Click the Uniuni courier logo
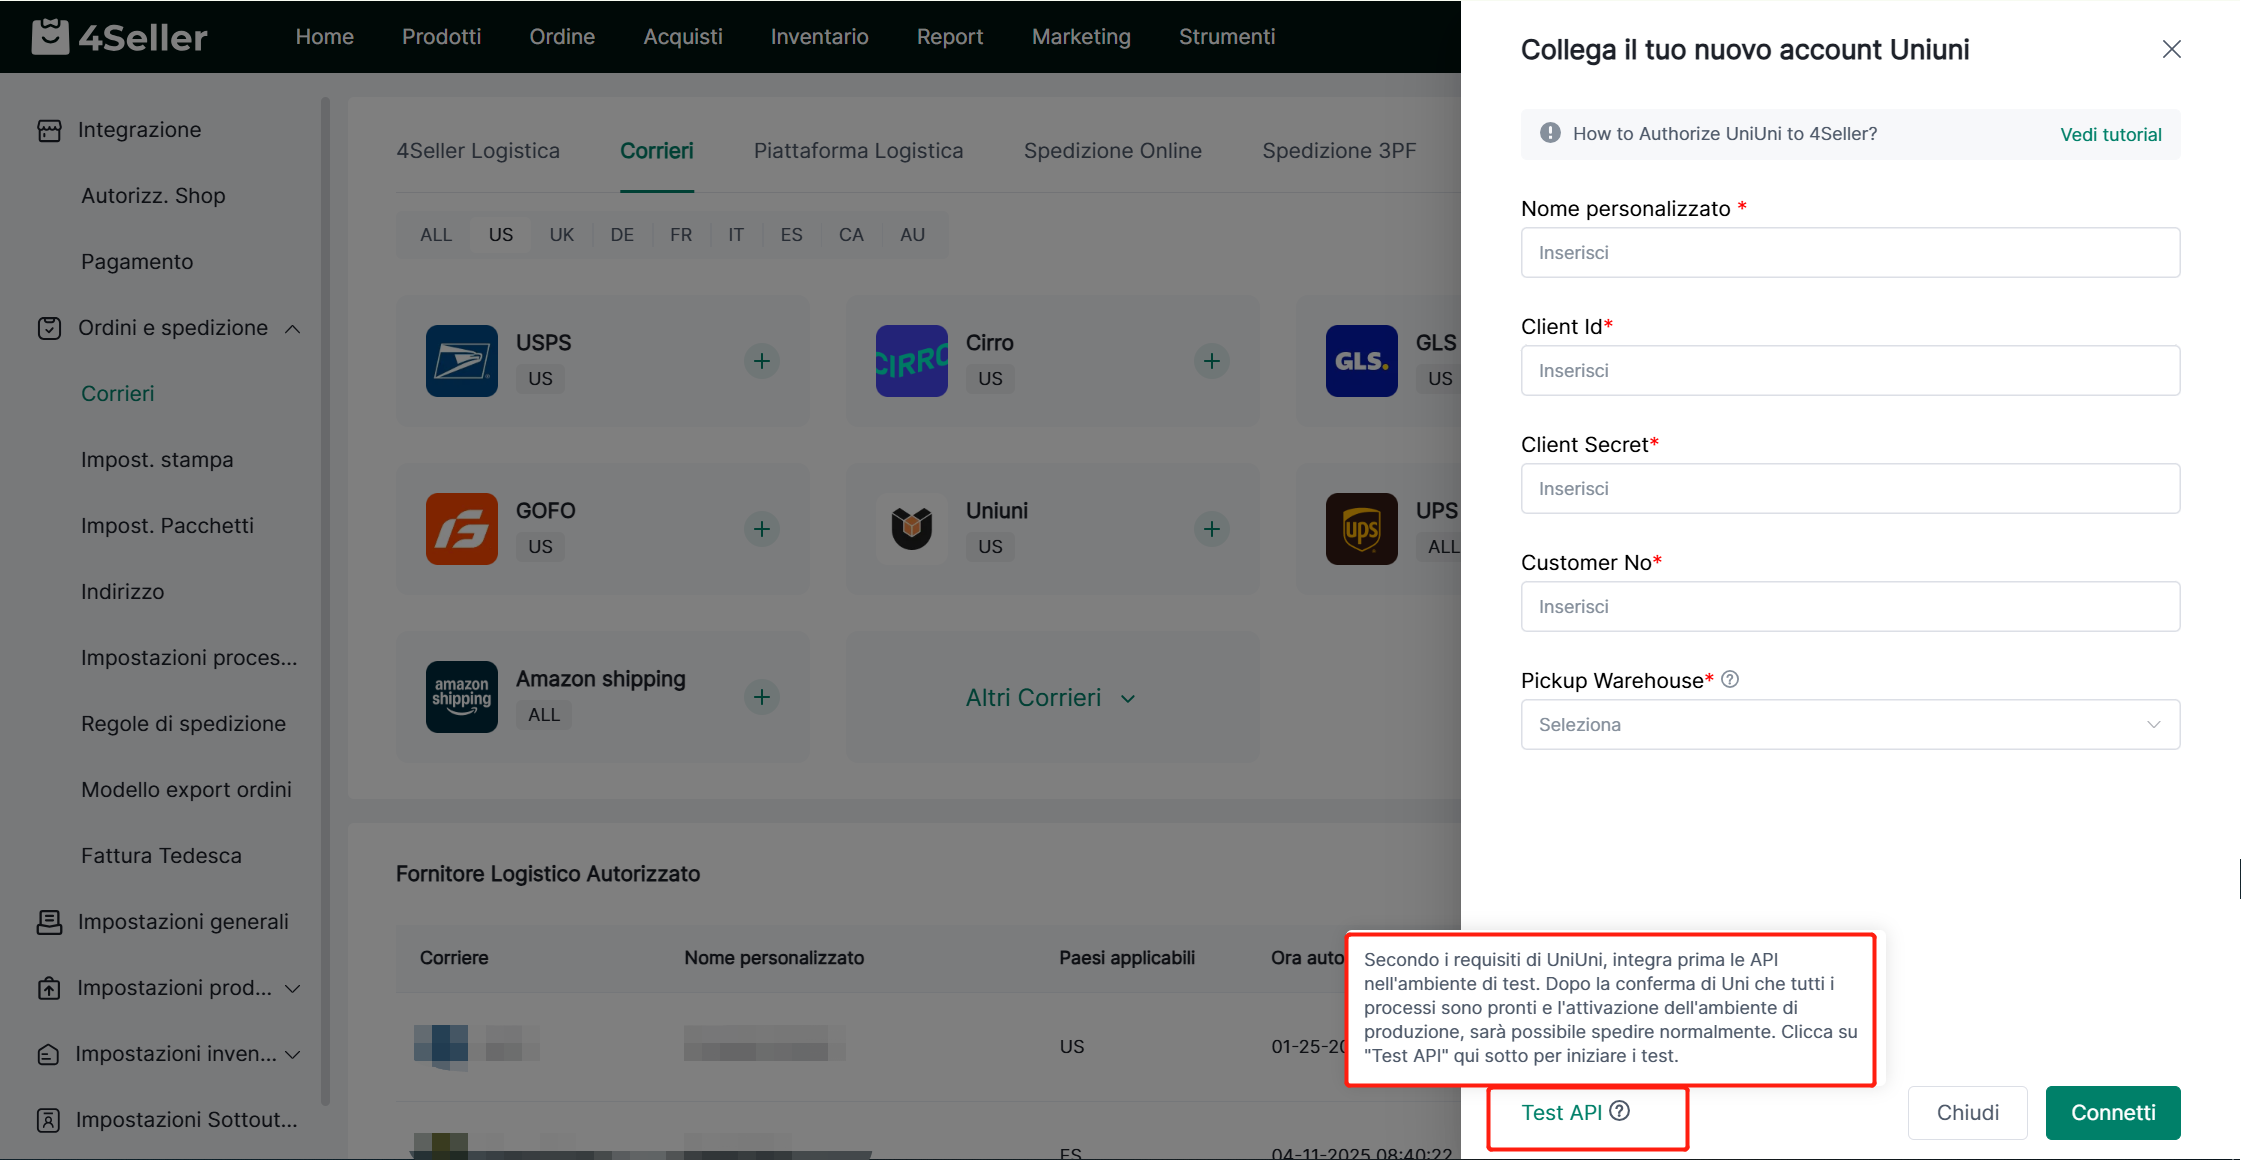The width and height of the screenshot is (2241, 1160). click(911, 529)
